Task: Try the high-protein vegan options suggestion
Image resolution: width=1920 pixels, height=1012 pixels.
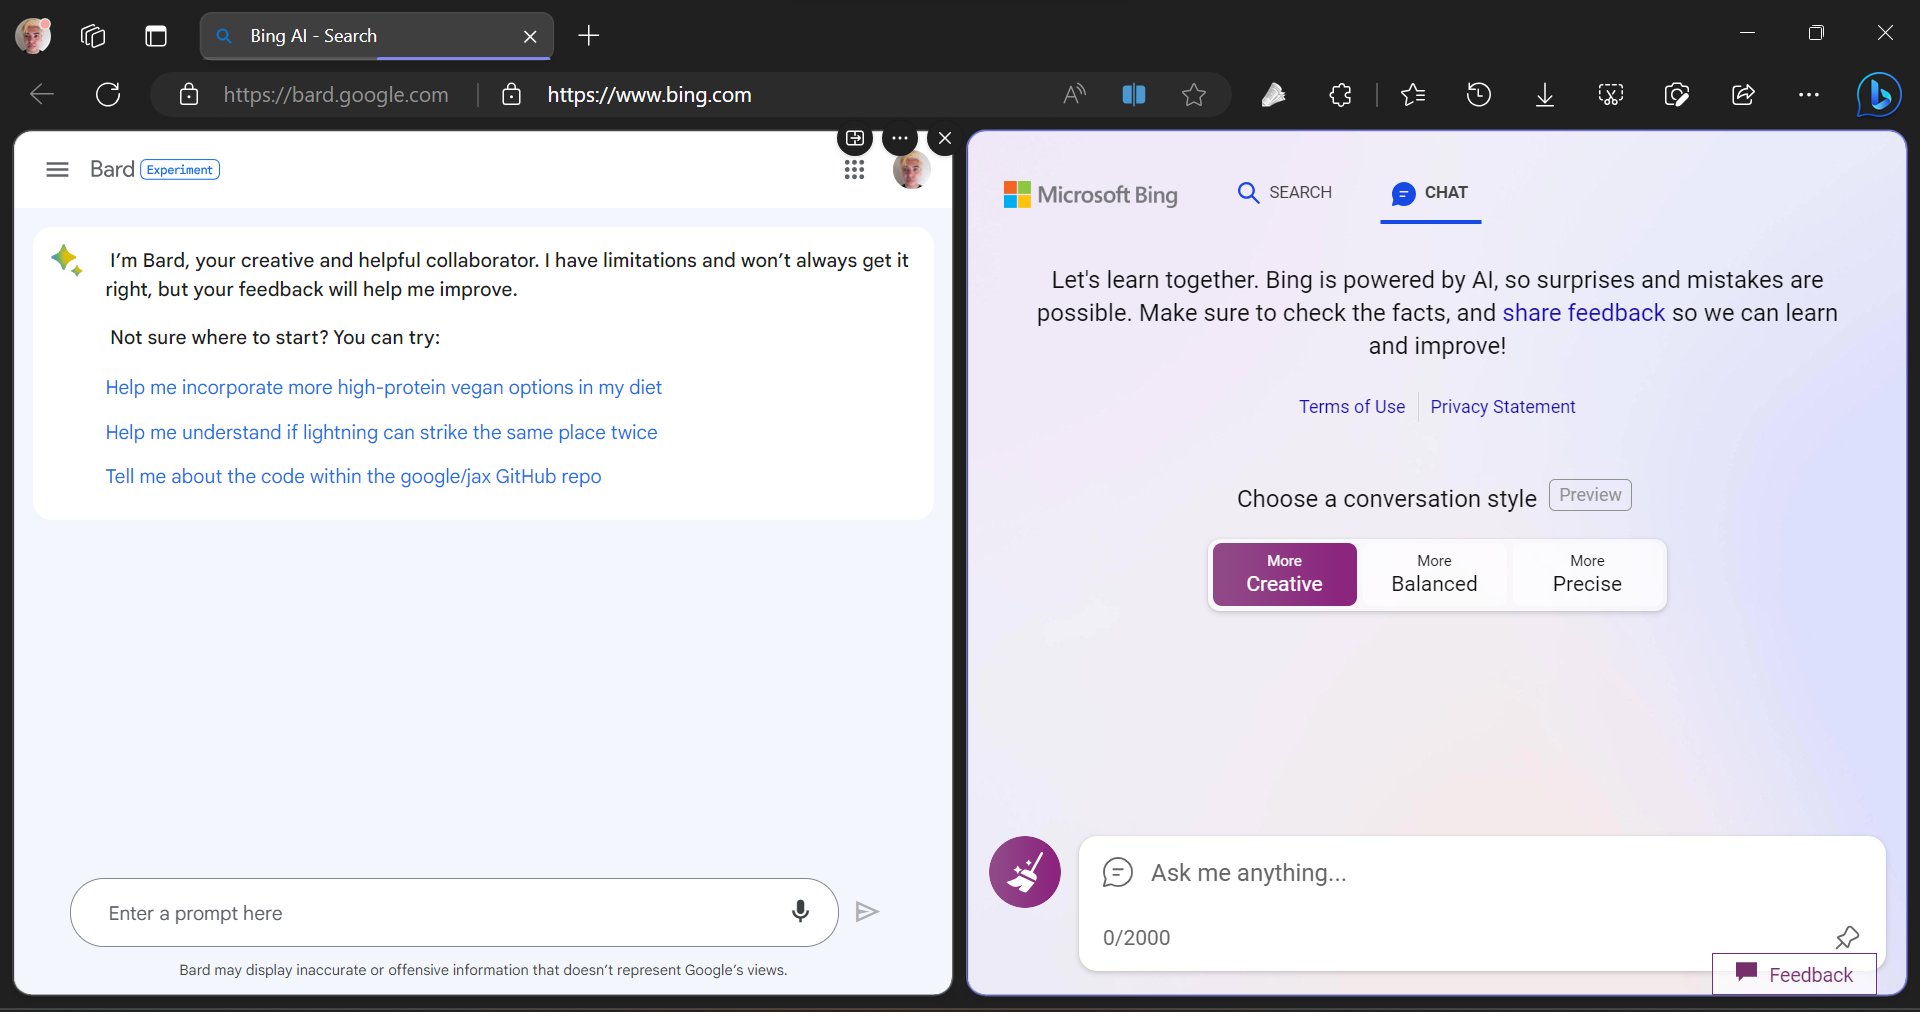Action: [x=384, y=387]
